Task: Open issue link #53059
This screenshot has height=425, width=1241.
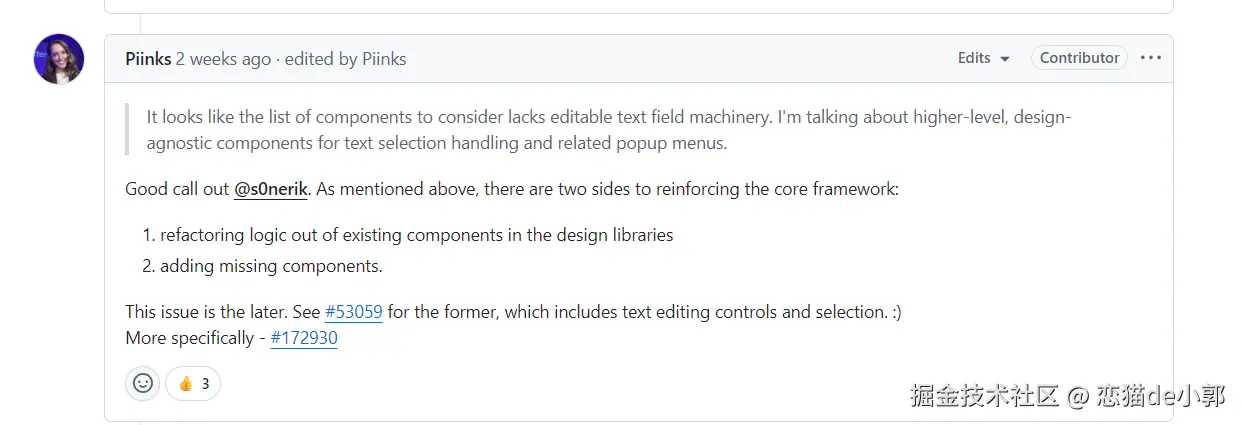Action: [x=354, y=312]
